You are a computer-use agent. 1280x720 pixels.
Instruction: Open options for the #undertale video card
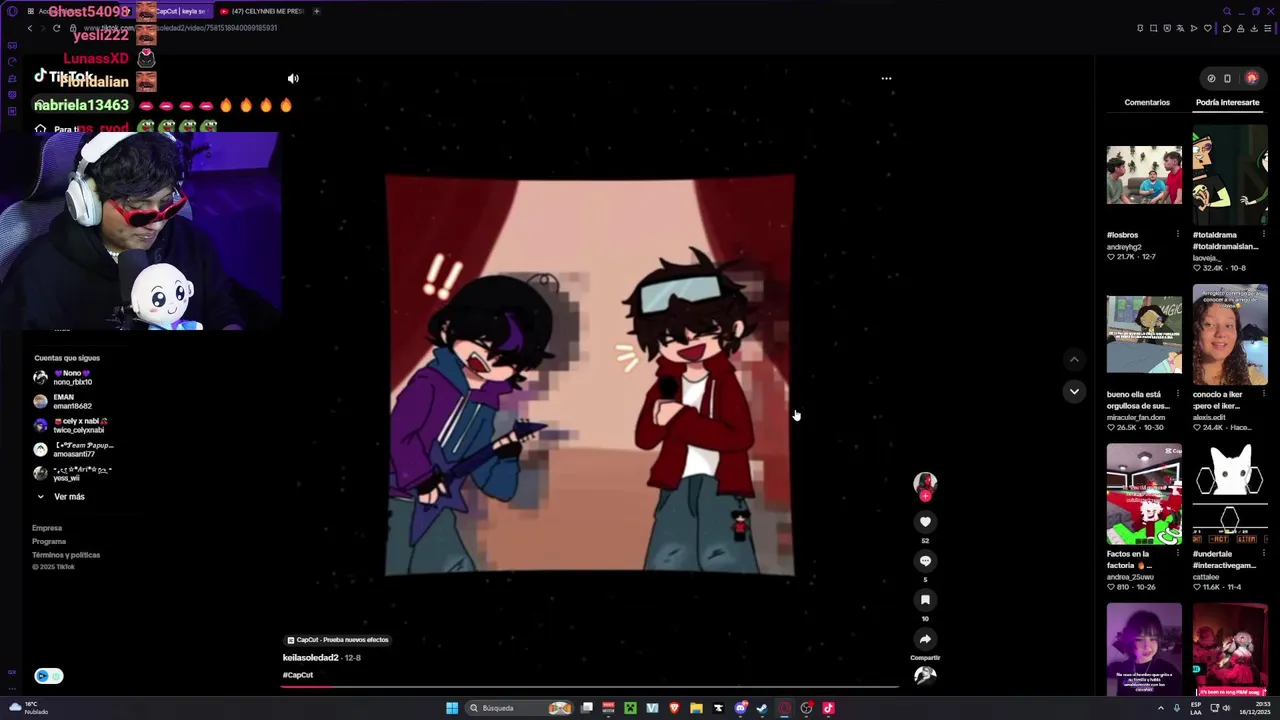pos(1263,554)
